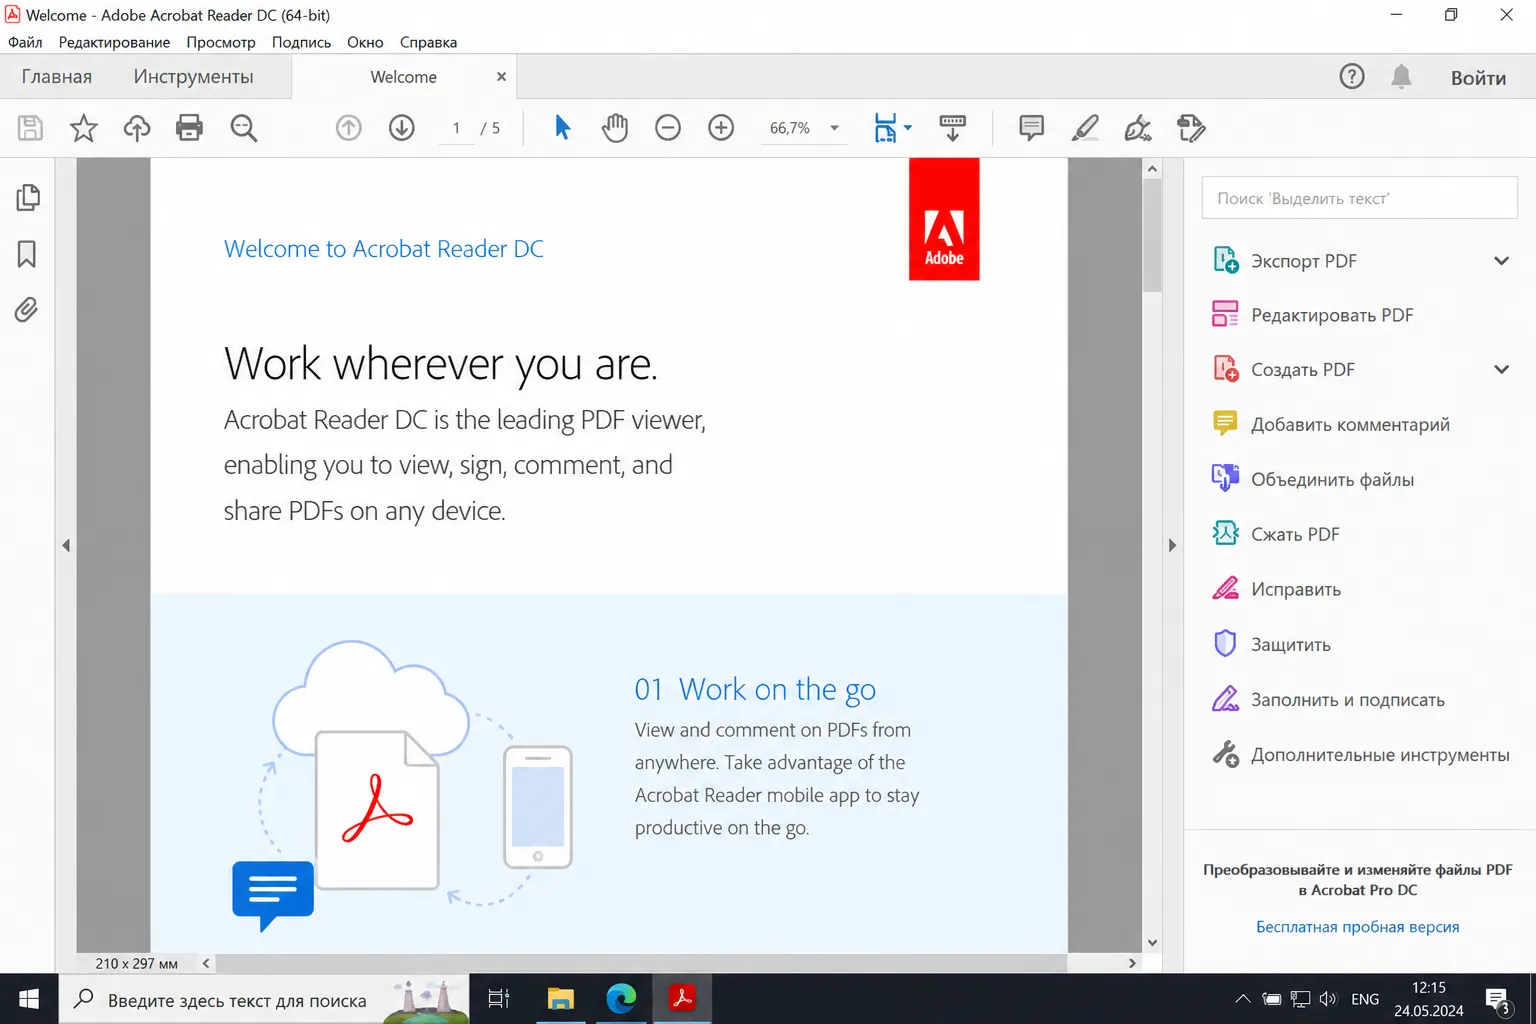Open the sign document pen icon

(x=1138, y=128)
